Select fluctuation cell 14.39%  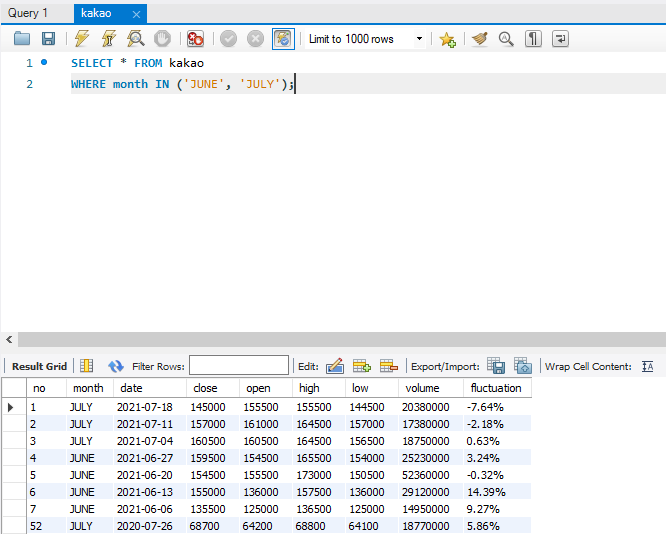click(497, 492)
